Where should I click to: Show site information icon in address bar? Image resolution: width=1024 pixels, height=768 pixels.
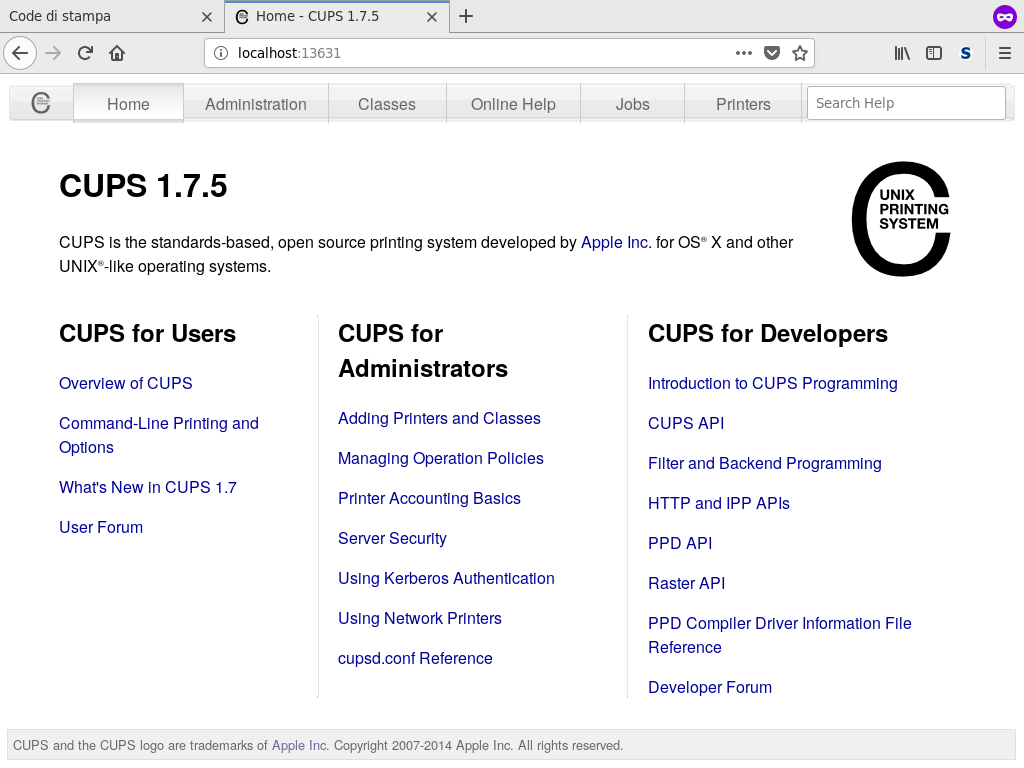tap(221, 53)
